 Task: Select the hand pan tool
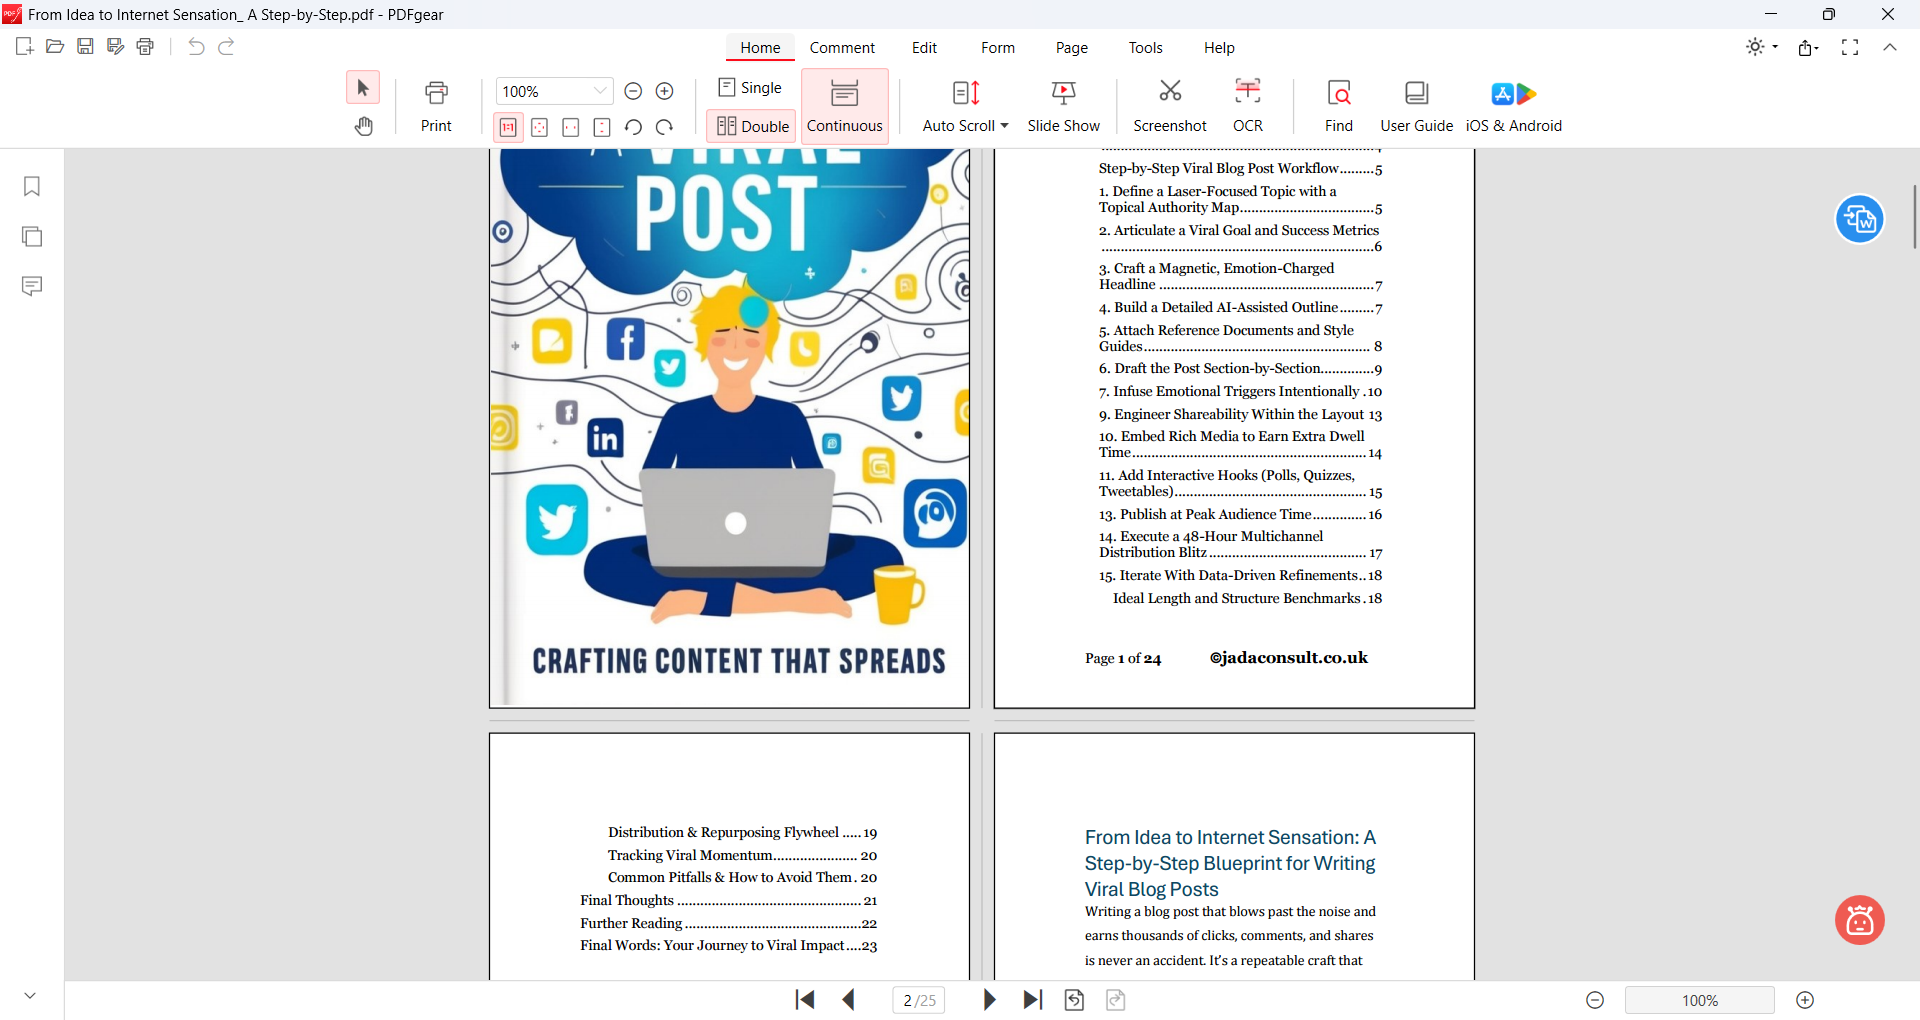tap(363, 126)
